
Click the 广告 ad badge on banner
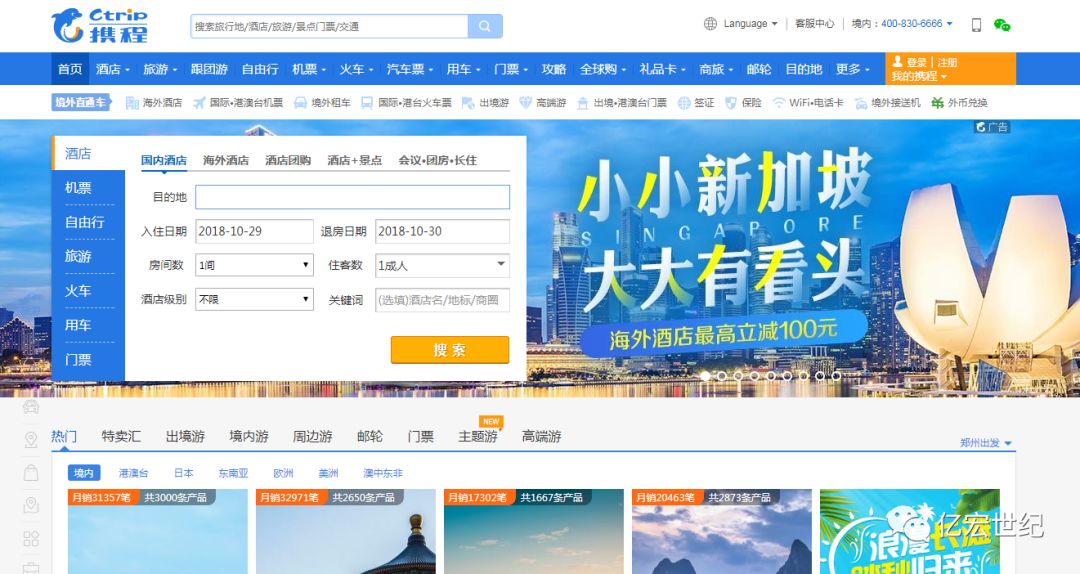992,127
